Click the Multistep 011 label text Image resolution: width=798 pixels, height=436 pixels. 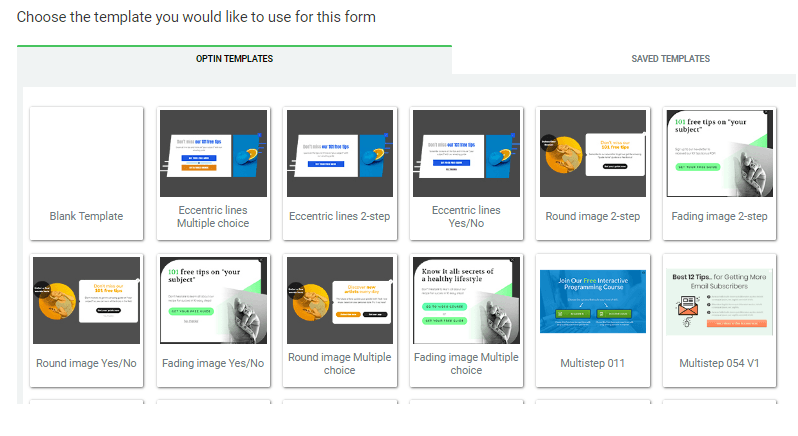click(x=593, y=363)
